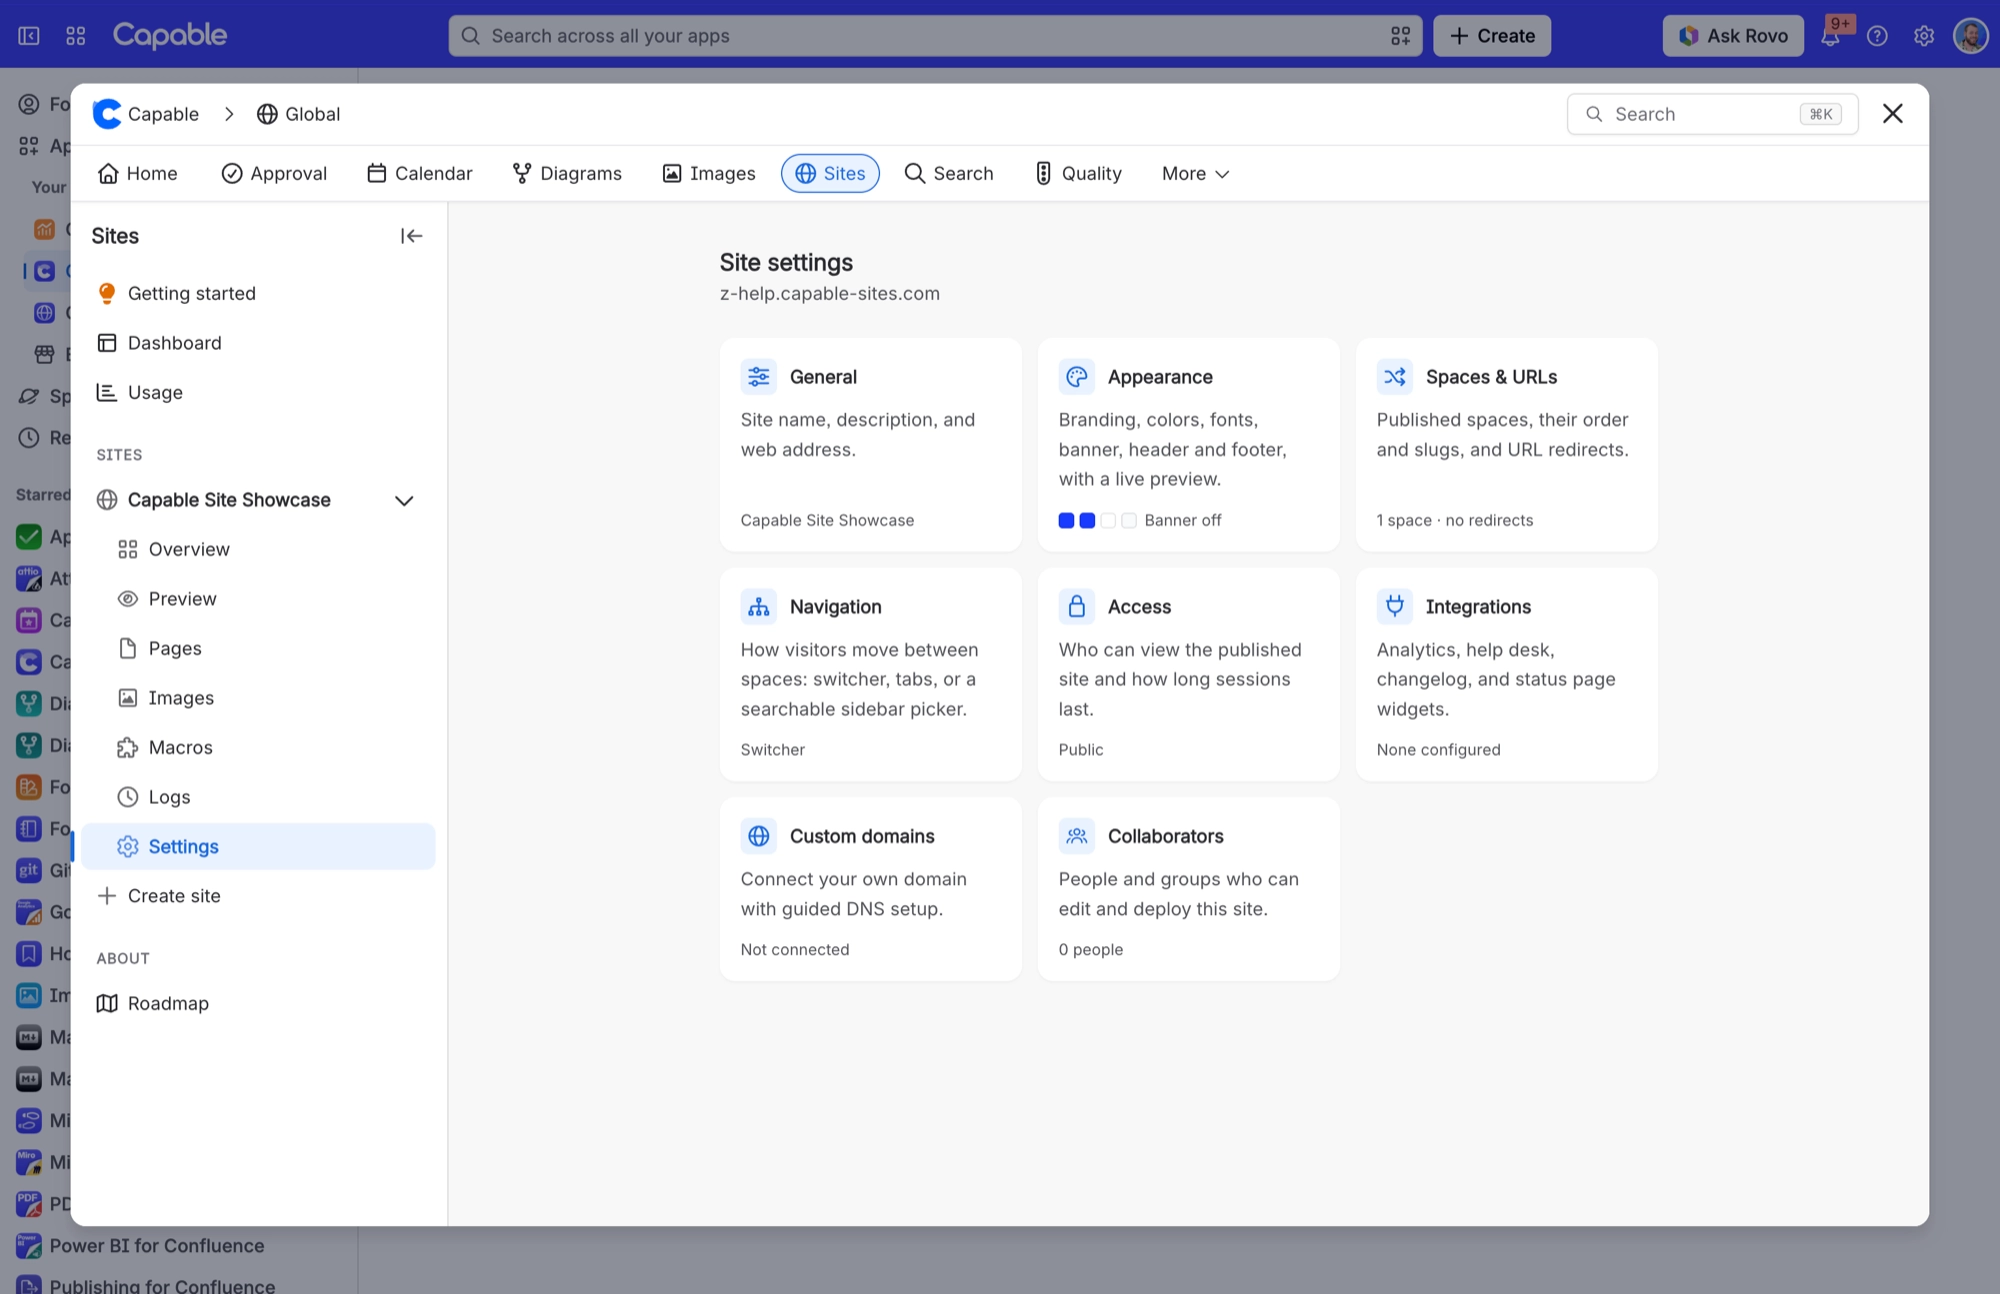Screen dimensions: 2000x1294
Task: Open the Collaborators settings card
Action: tap(1188, 889)
